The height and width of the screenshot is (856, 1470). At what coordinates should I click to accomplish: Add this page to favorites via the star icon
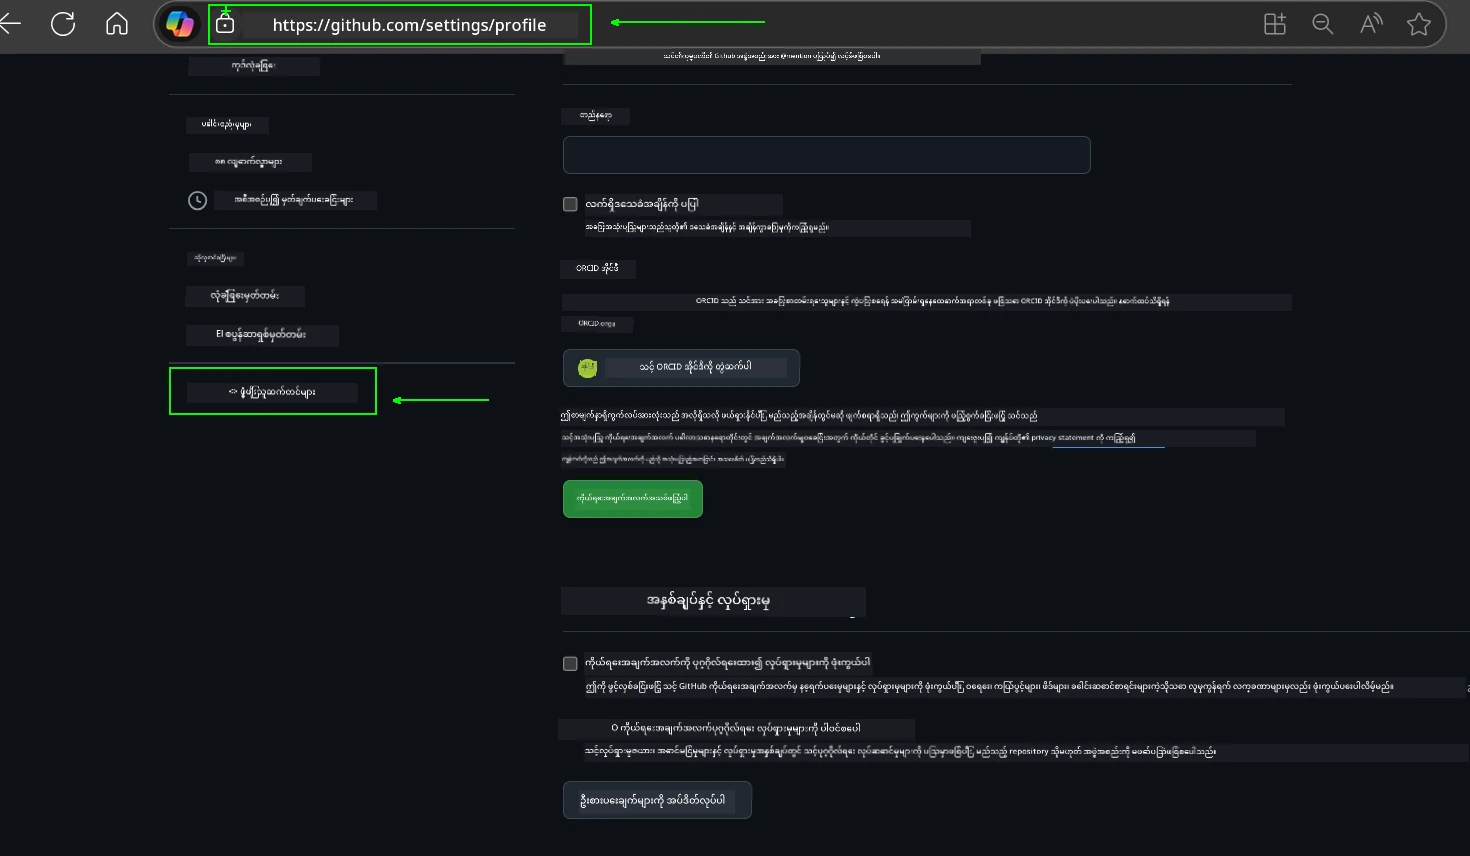click(1418, 23)
